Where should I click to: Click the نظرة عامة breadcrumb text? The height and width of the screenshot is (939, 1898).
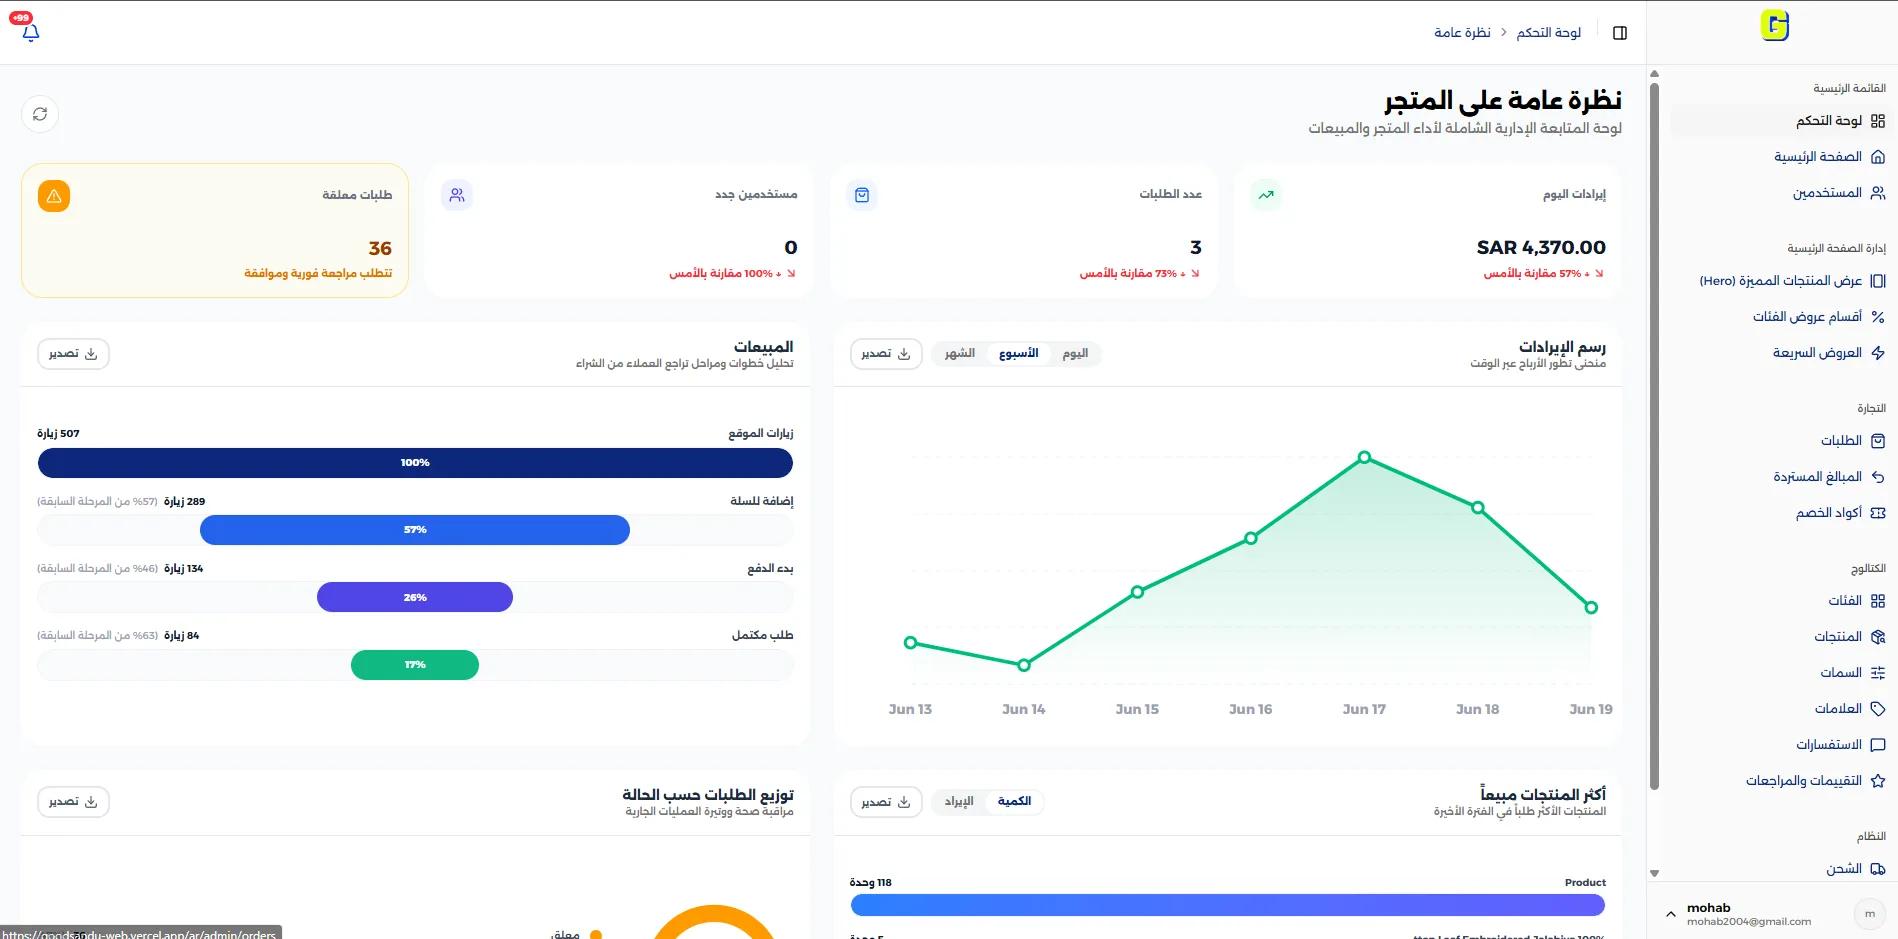click(x=1462, y=33)
